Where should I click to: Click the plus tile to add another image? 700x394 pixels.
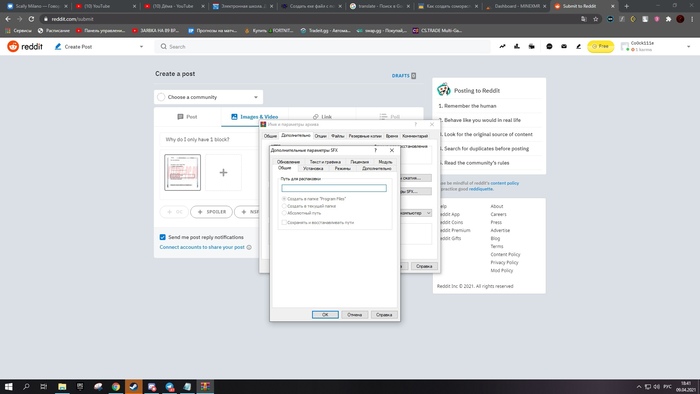click(223, 172)
